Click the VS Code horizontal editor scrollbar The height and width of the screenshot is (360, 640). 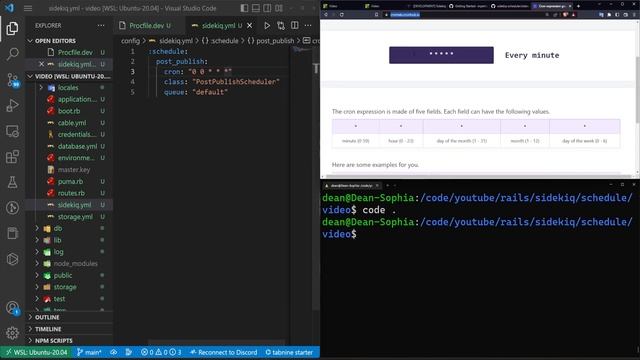pos(216,342)
